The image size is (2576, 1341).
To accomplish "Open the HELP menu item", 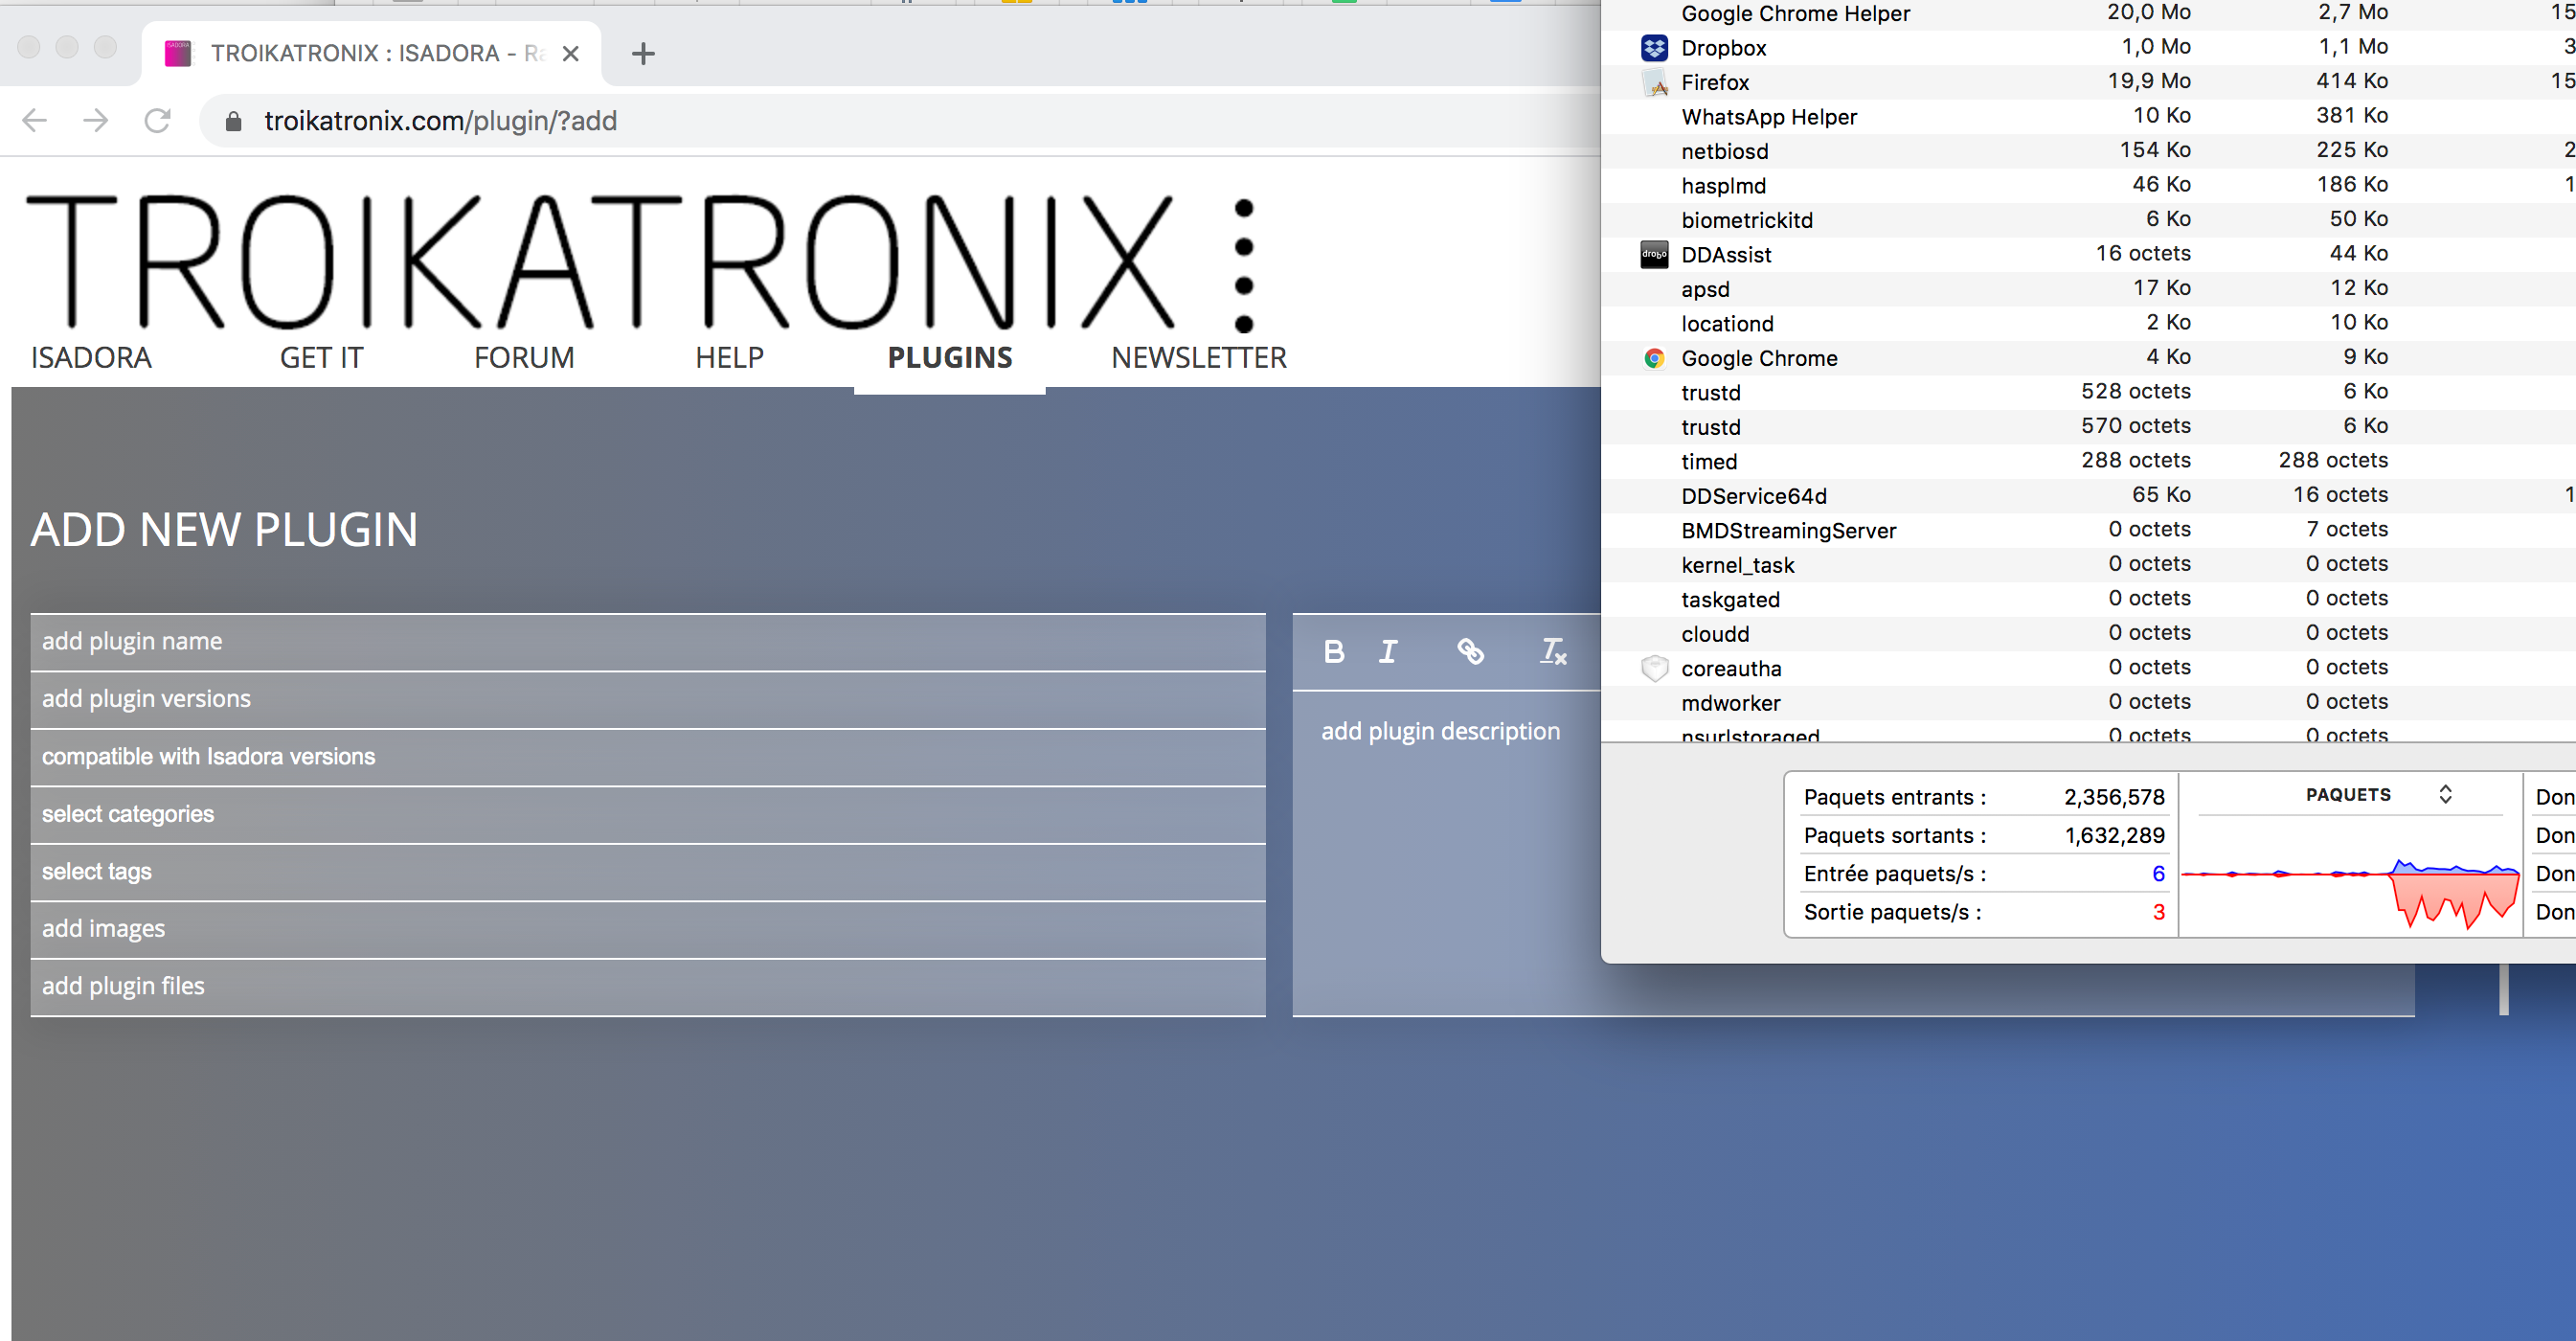I will click(729, 358).
